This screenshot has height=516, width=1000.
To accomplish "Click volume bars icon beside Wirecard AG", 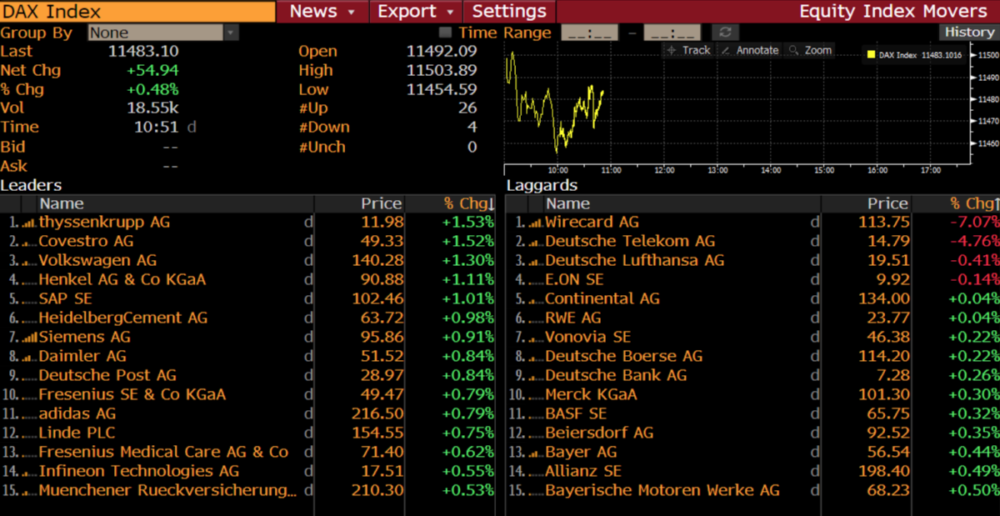I will click(x=536, y=223).
